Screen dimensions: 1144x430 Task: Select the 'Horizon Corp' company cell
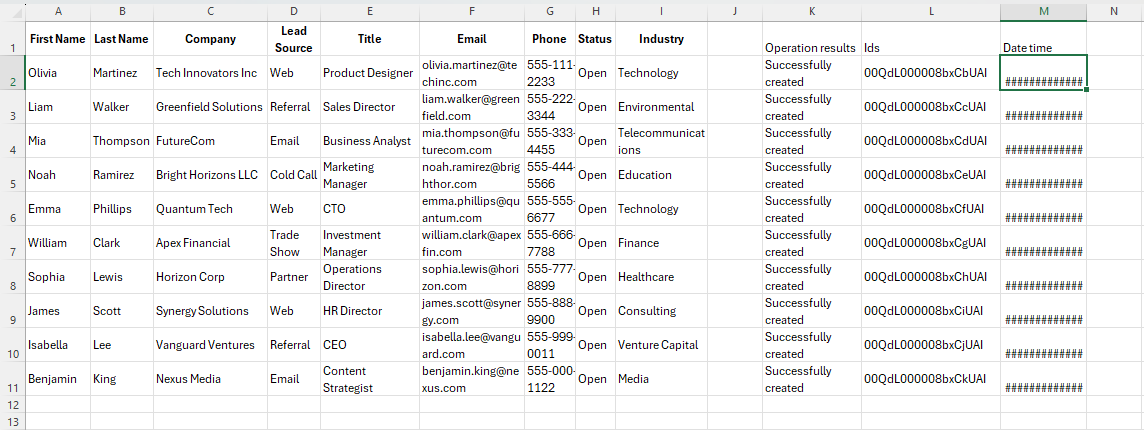pos(209,277)
